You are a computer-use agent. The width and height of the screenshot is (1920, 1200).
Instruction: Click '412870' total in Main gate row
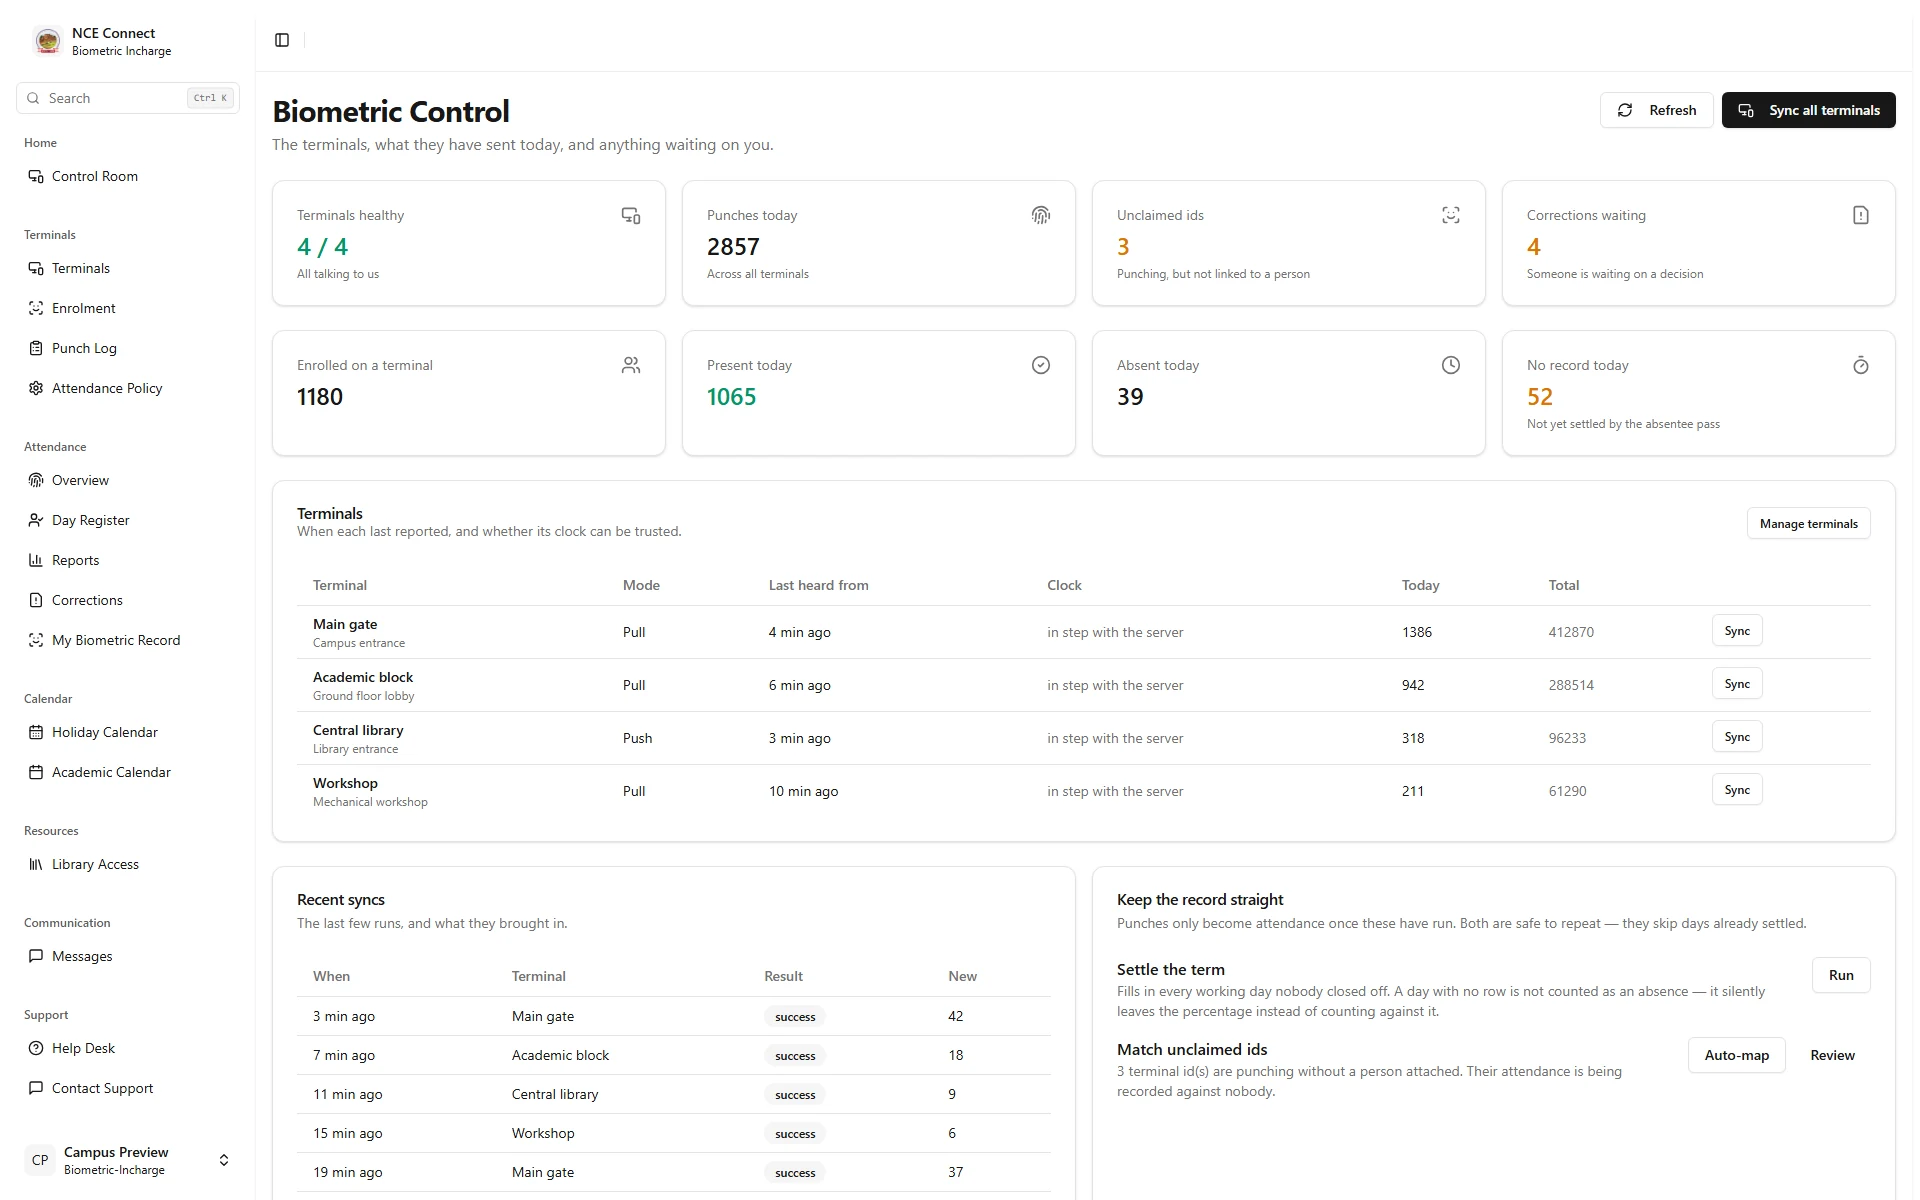pyautogui.click(x=1571, y=632)
